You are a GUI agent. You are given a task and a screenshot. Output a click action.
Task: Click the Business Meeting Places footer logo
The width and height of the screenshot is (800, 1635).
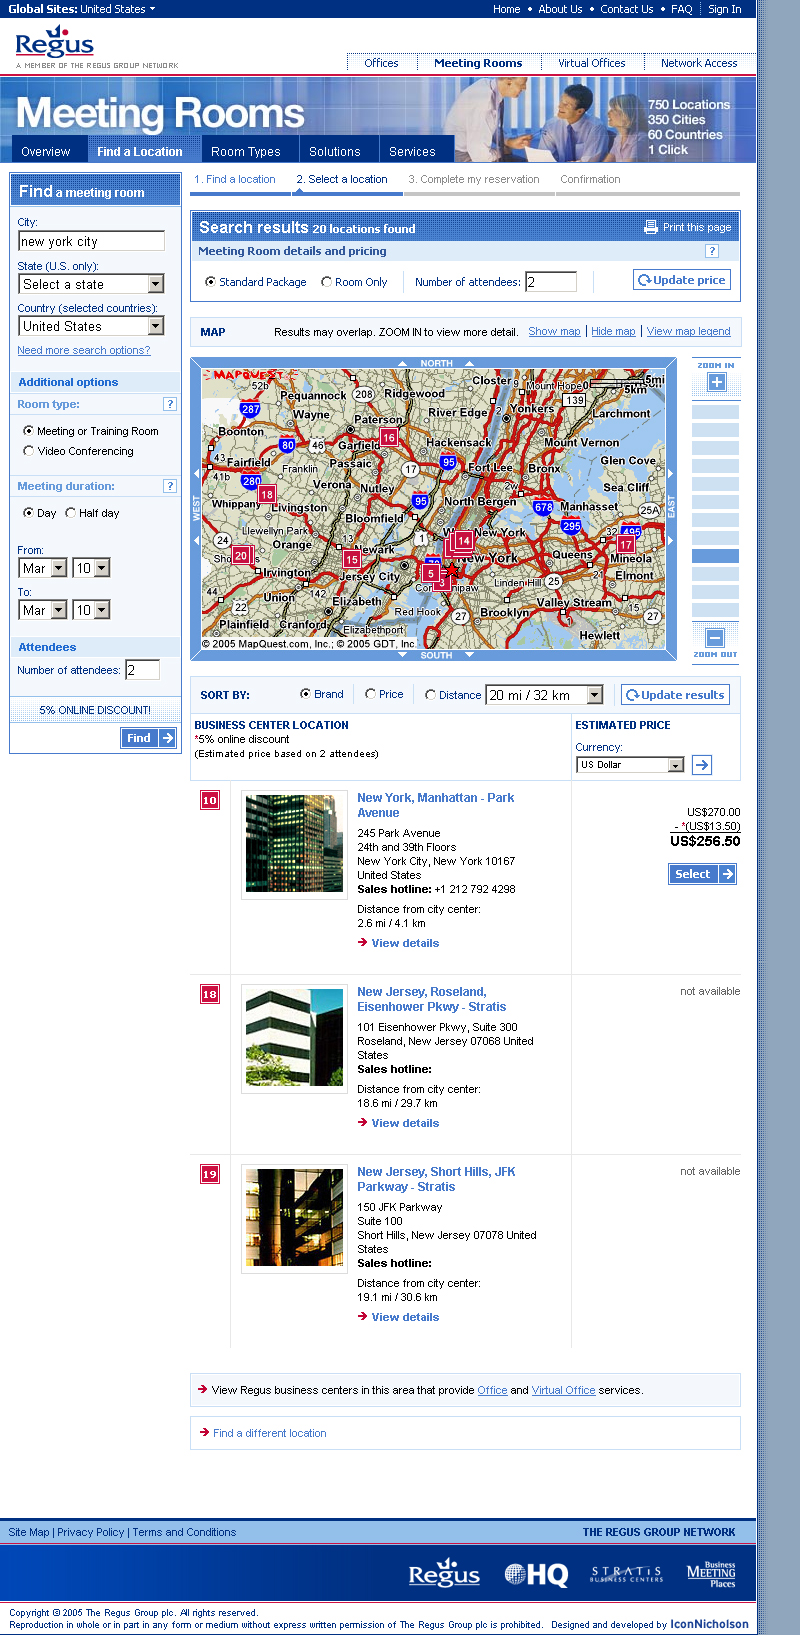click(x=711, y=1575)
